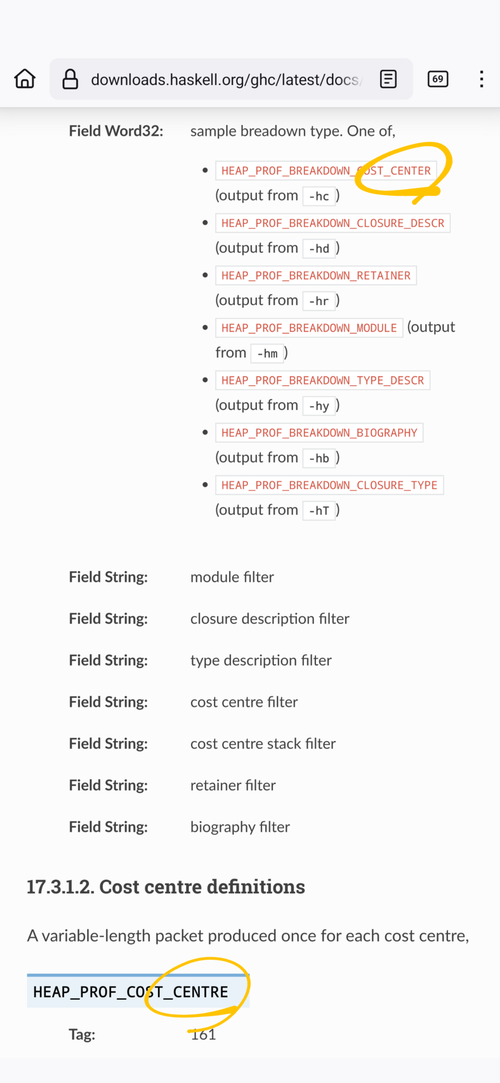The width and height of the screenshot is (500, 1083).
Task: Click the HEAP_PROF_COST_CENTRE table header
Action: pos(138,992)
